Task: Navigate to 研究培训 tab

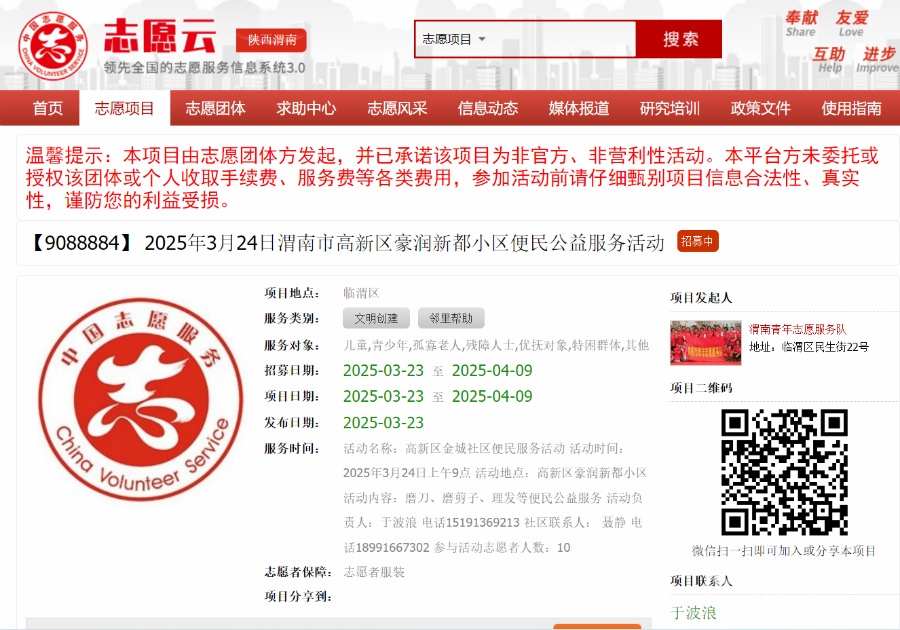Action: 670,108
